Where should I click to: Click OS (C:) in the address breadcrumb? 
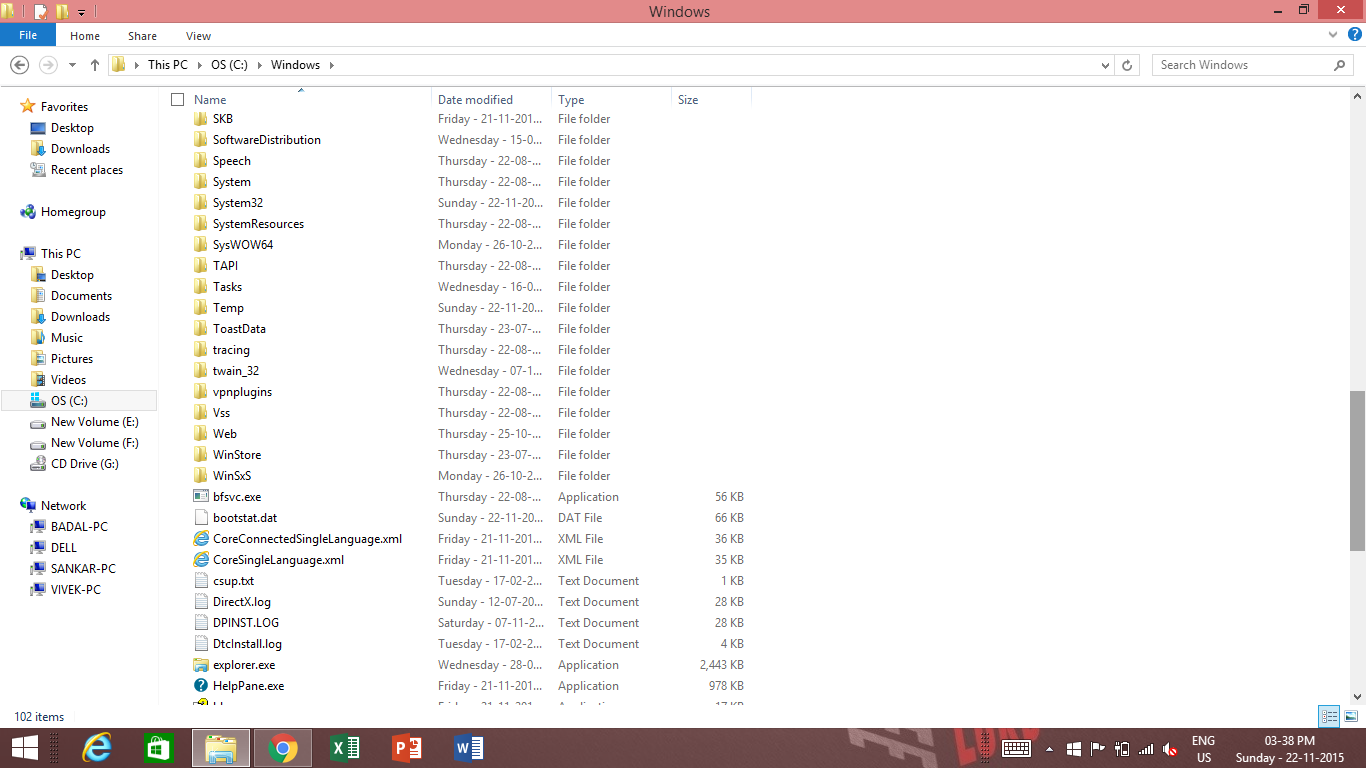pos(229,65)
